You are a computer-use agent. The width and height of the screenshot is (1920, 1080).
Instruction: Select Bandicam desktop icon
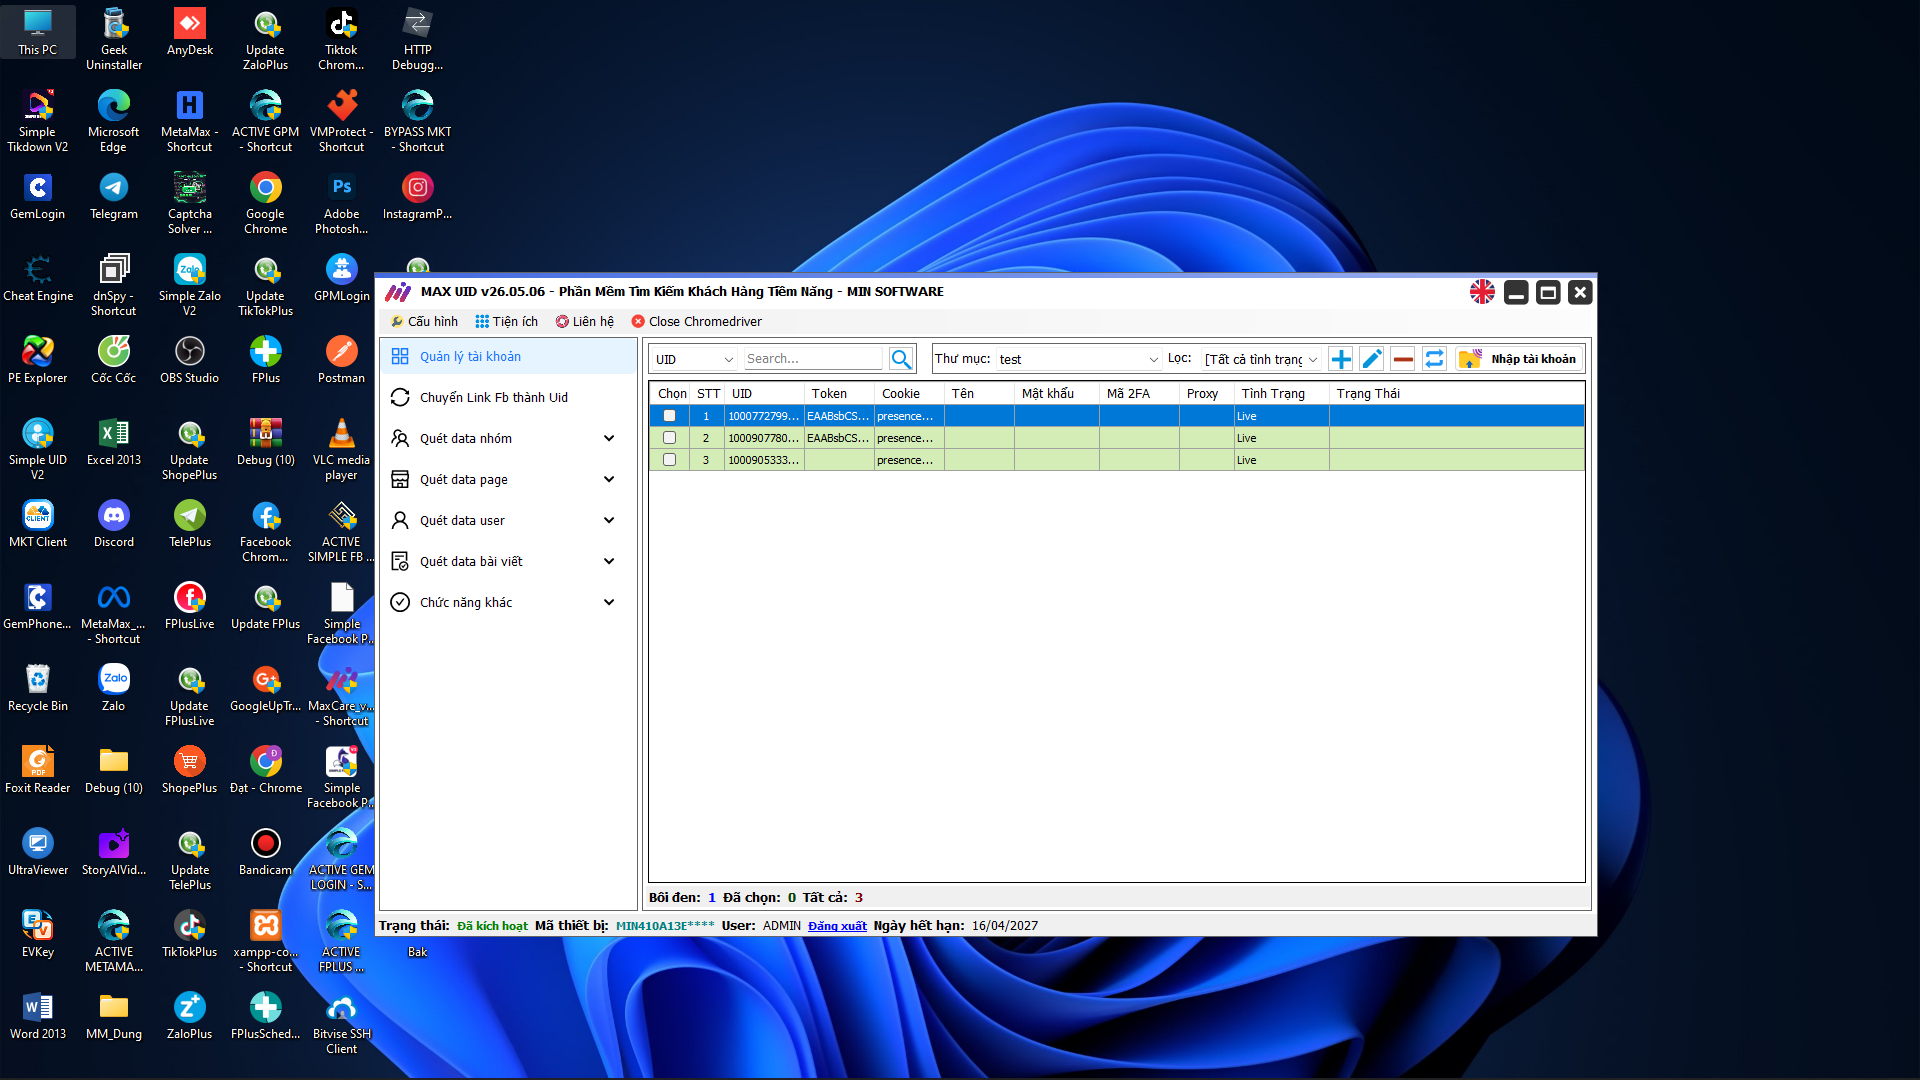click(x=266, y=852)
